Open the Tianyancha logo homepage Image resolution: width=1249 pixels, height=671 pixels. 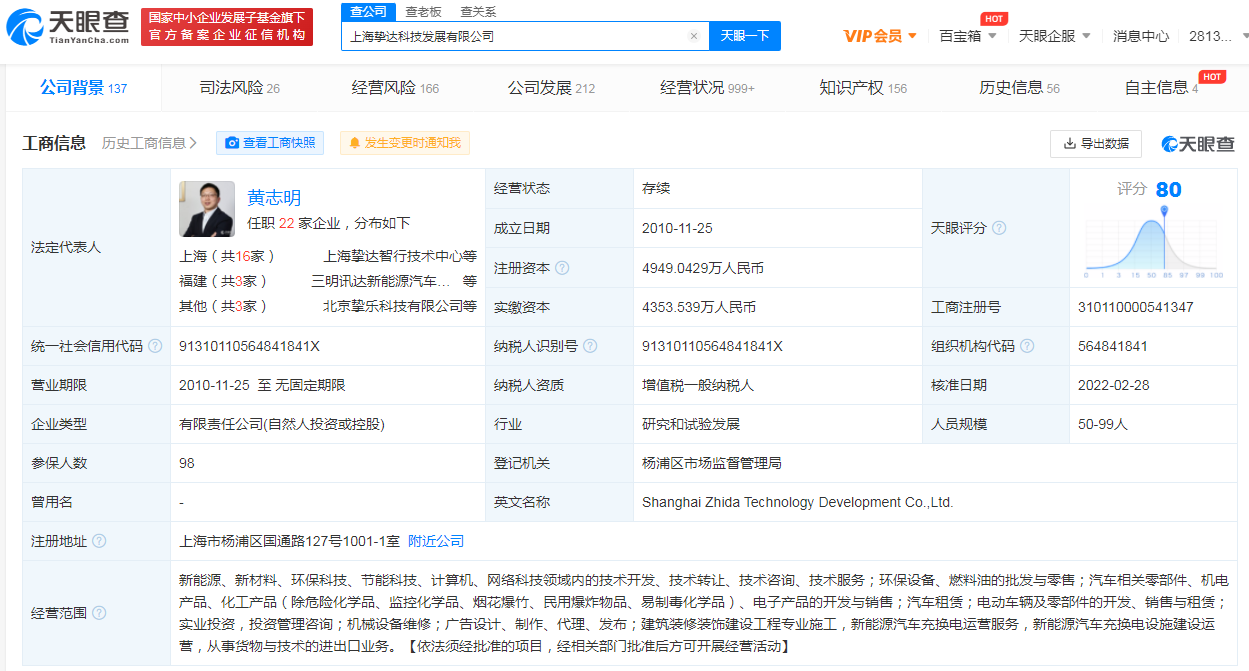68,27
